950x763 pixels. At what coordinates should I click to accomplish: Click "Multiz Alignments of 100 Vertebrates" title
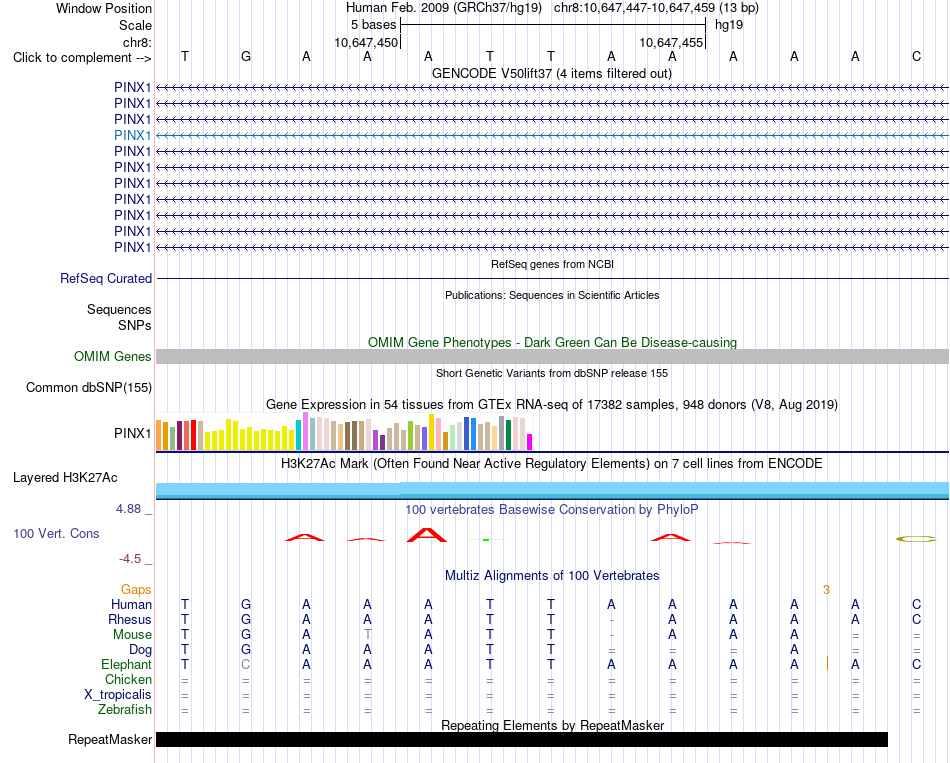click(552, 576)
